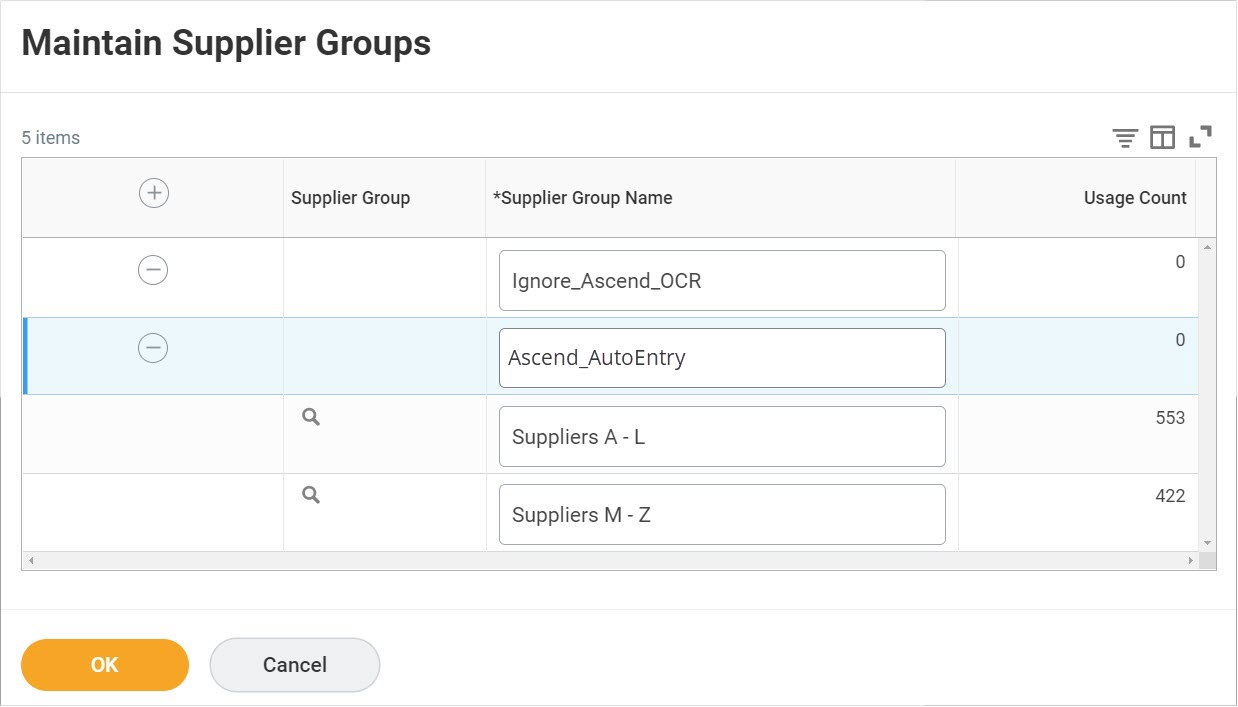Click inside the Suppliers M - Z field
Viewport: 1238px width, 707px height.
[x=722, y=514]
